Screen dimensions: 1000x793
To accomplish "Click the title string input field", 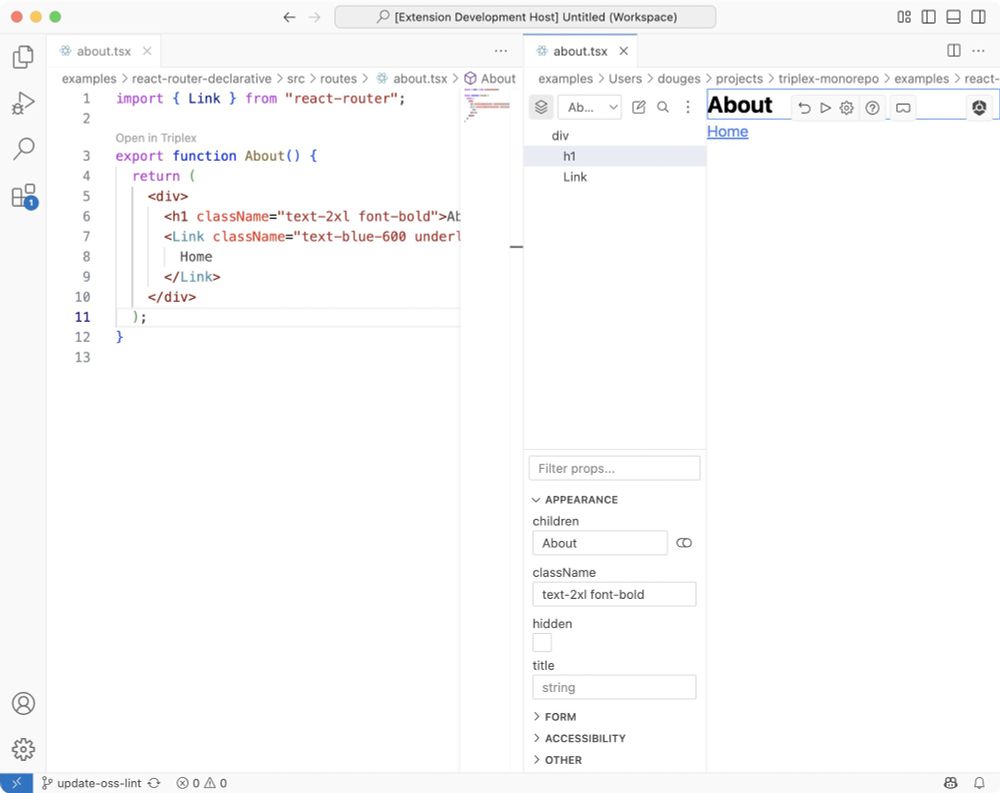I will [614, 687].
